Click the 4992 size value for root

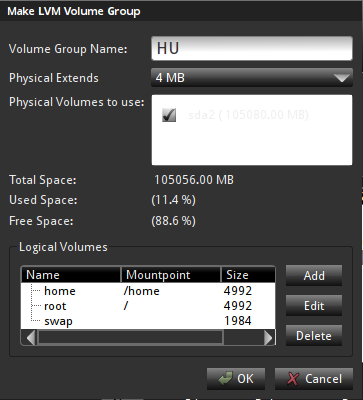point(238,306)
